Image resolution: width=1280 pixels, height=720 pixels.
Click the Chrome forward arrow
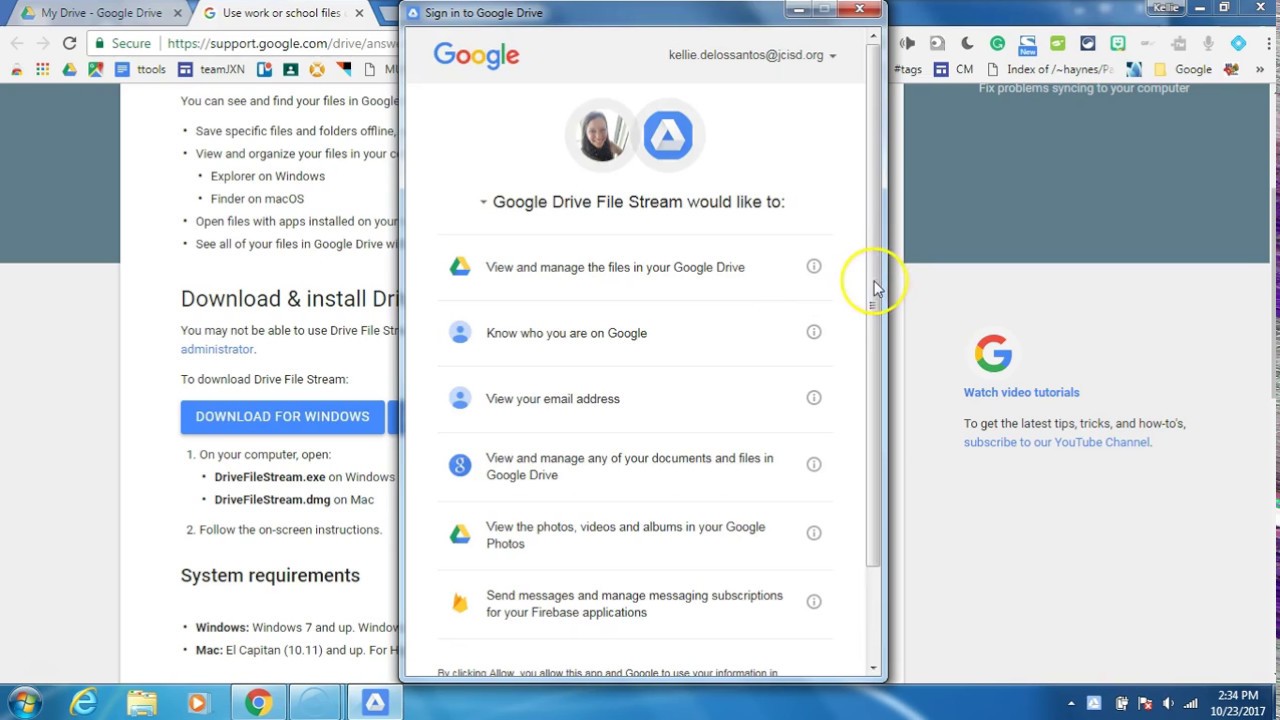point(43,43)
